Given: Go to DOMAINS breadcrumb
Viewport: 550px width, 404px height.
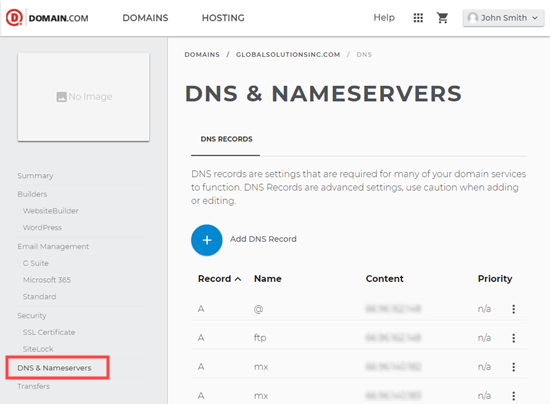Looking at the screenshot, I should coord(202,55).
